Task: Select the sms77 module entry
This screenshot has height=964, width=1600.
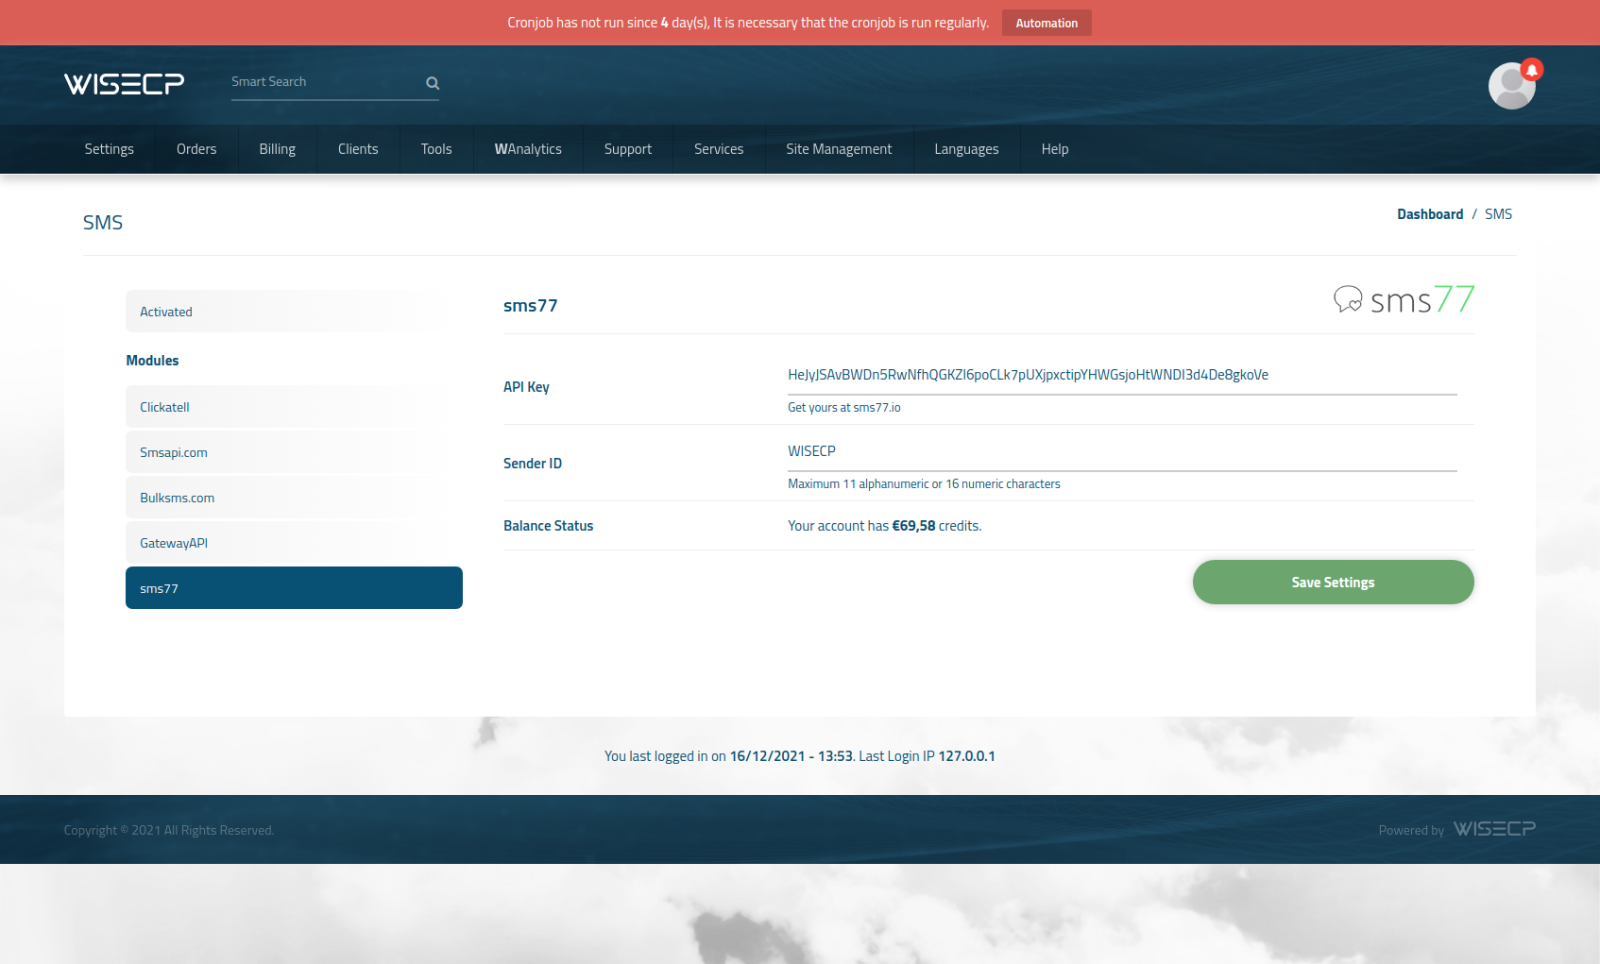Action: (294, 588)
